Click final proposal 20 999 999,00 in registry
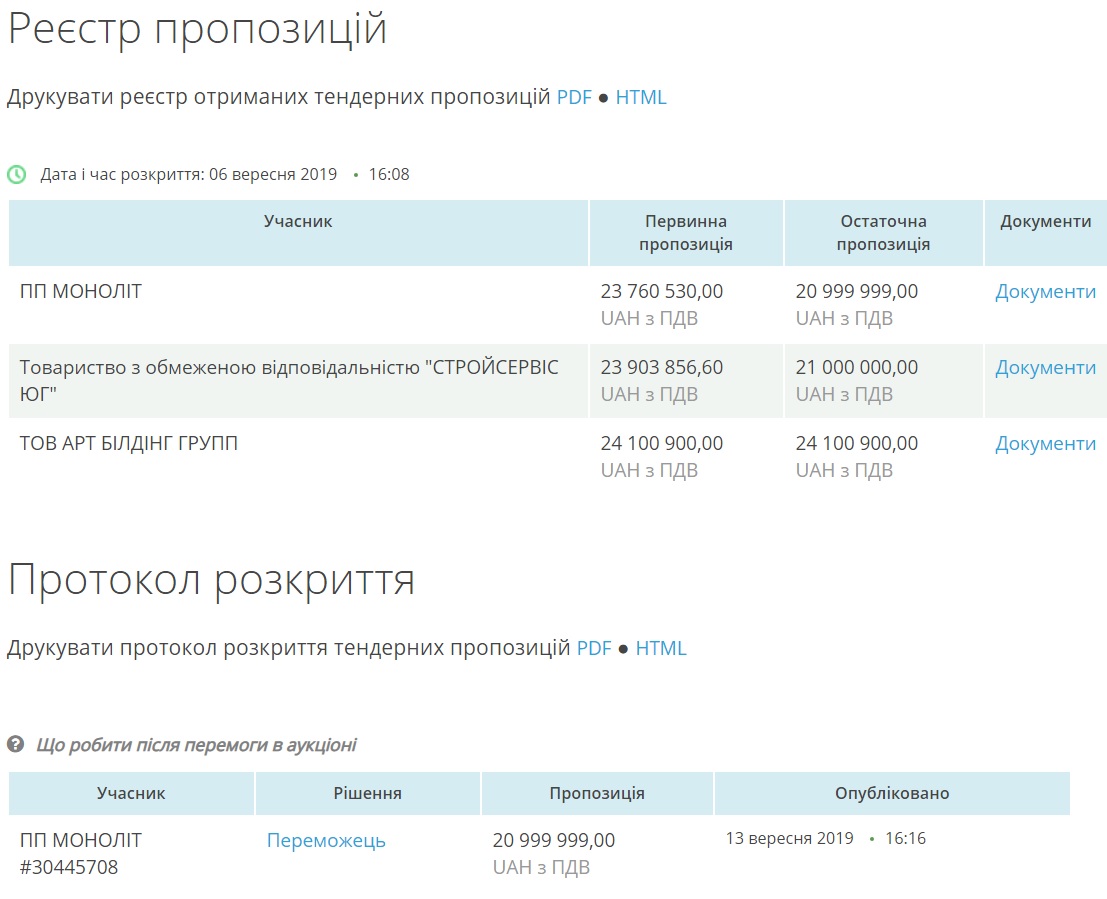The width and height of the screenshot is (1107, 899). [x=856, y=291]
